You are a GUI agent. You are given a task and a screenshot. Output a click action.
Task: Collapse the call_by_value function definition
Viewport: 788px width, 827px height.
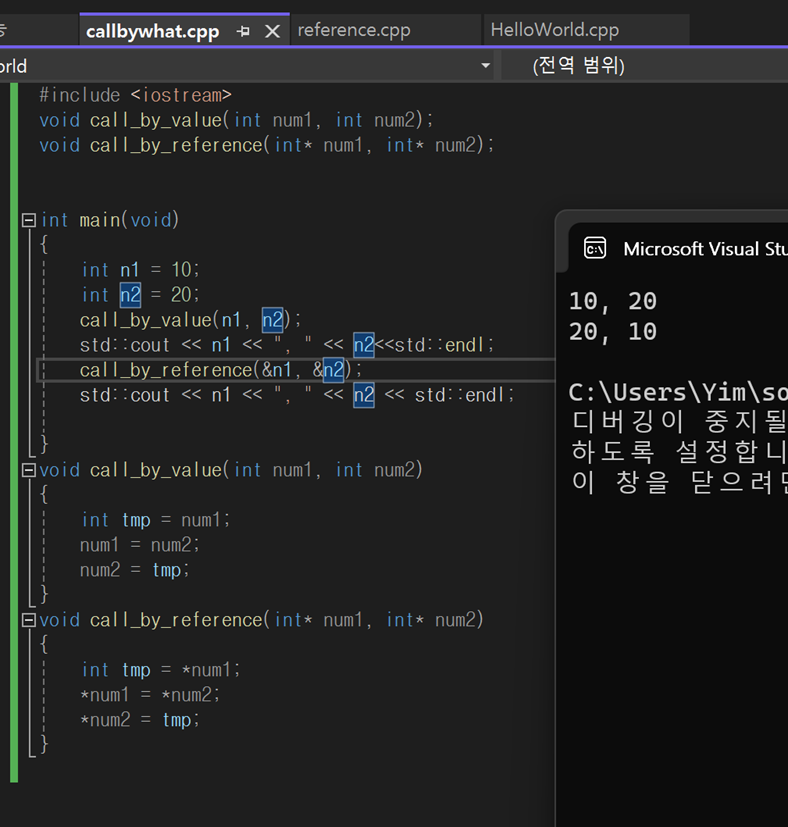pyautogui.click(x=28, y=469)
